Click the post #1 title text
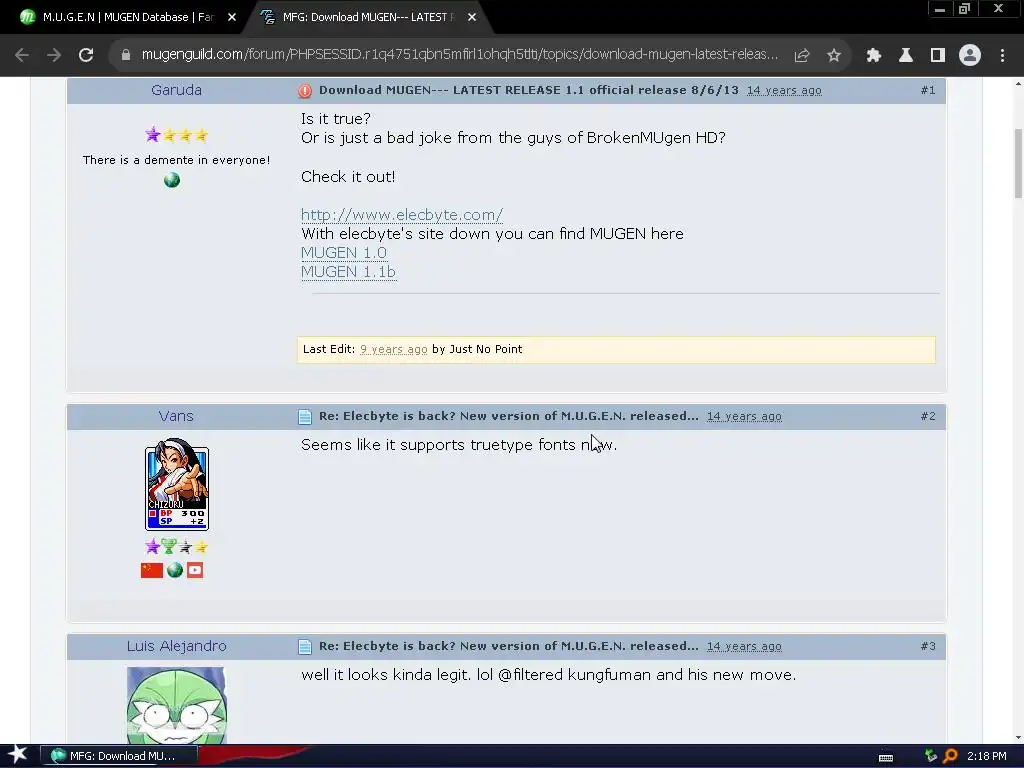The height and width of the screenshot is (768, 1024). [x=528, y=90]
